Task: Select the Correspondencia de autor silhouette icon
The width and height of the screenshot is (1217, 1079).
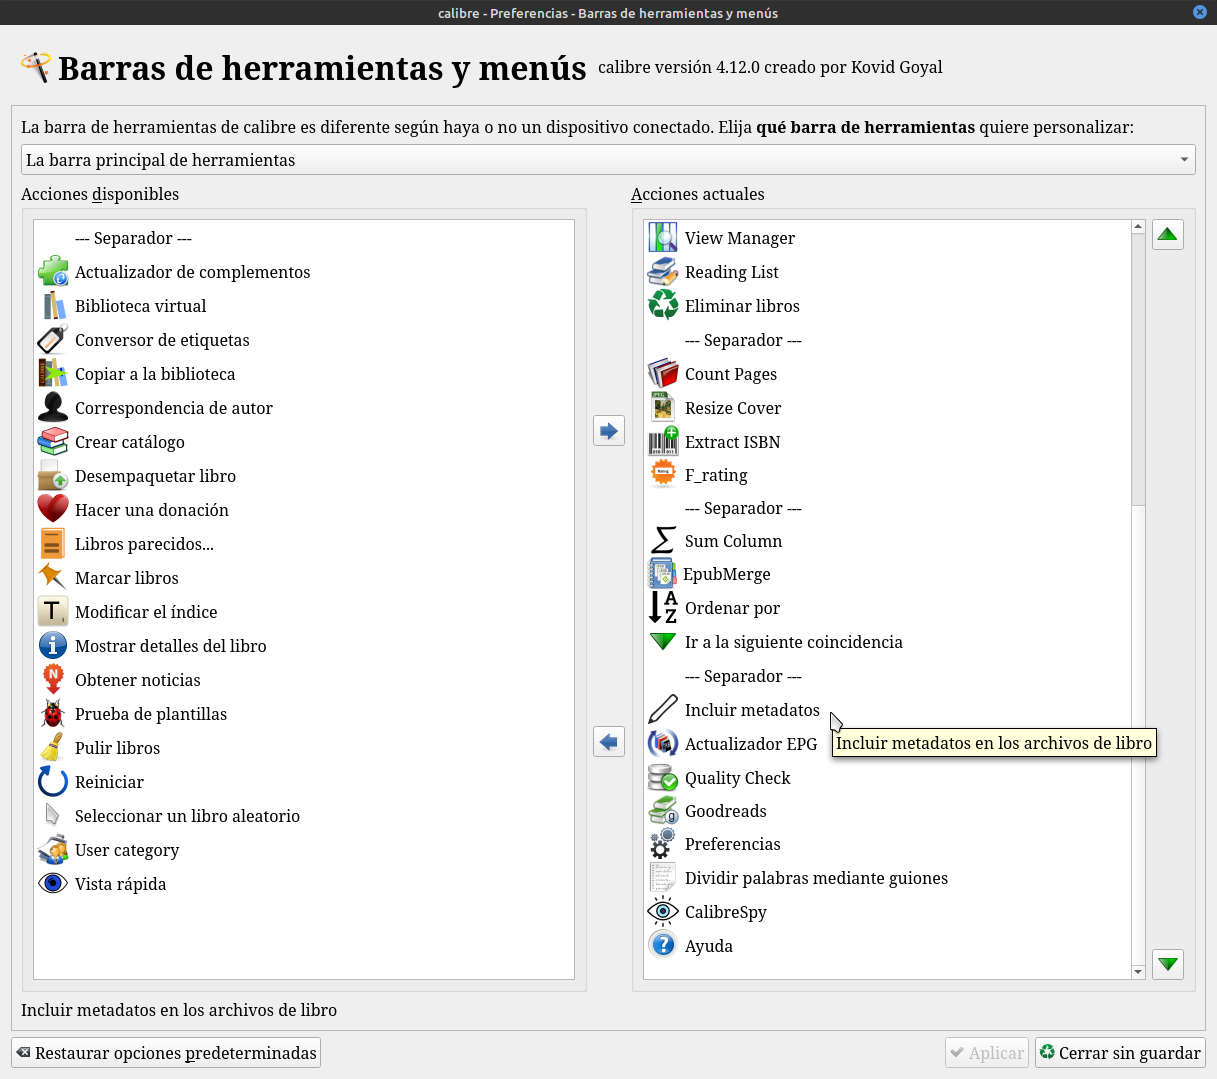Action: click(53, 408)
